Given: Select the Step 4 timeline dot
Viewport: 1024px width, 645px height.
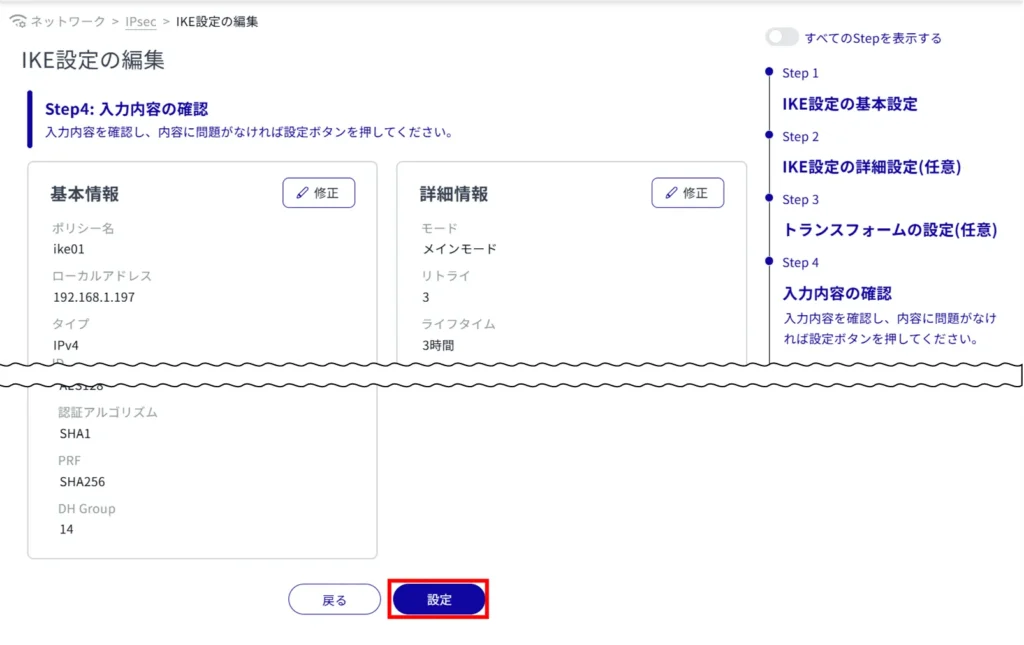Looking at the screenshot, I should pyautogui.click(x=768, y=261).
